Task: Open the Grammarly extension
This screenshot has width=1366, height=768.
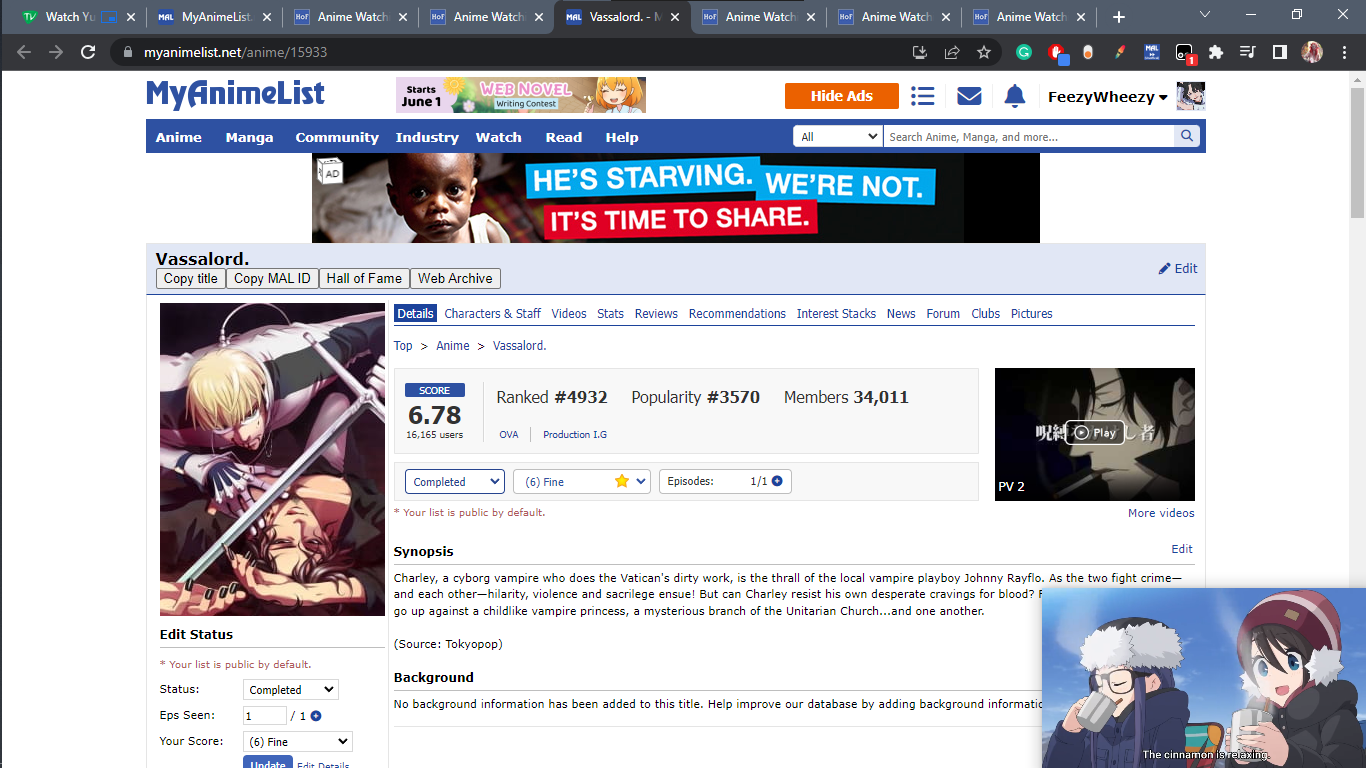Action: click(1024, 52)
